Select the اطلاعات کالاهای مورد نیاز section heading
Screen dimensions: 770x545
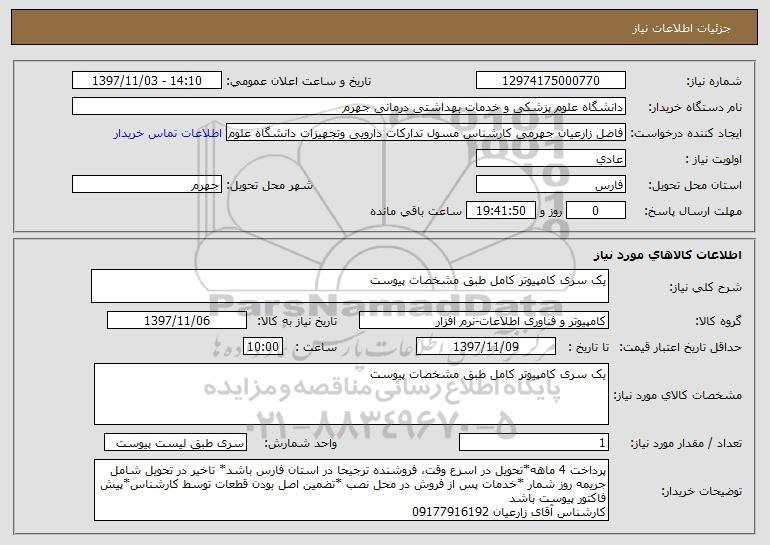coord(668,255)
